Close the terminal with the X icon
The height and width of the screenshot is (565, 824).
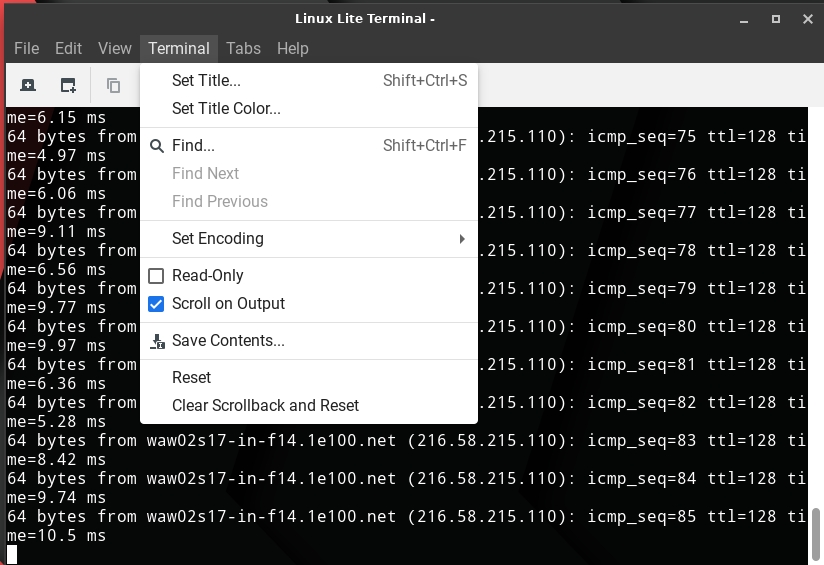(x=807, y=19)
